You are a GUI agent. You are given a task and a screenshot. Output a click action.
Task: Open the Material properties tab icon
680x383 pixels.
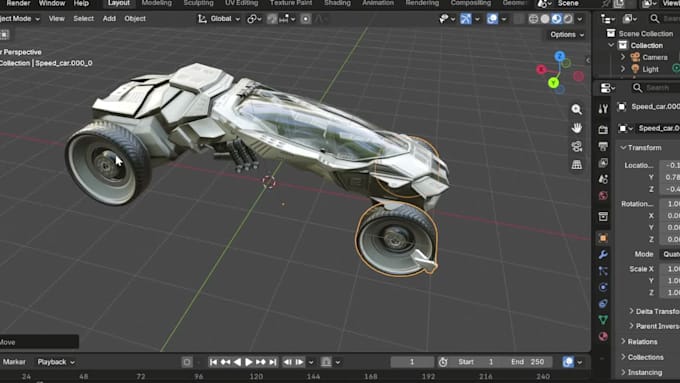coord(603,337)
